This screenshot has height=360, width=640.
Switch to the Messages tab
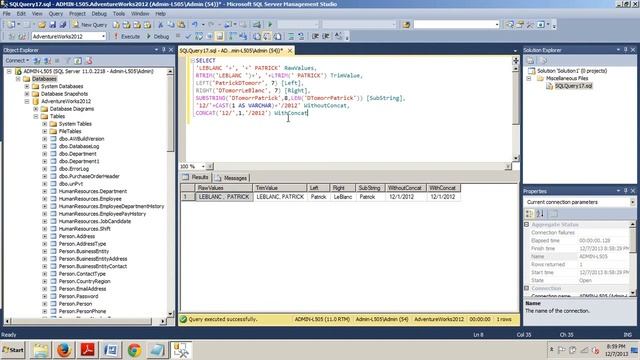tap(231, 178)
